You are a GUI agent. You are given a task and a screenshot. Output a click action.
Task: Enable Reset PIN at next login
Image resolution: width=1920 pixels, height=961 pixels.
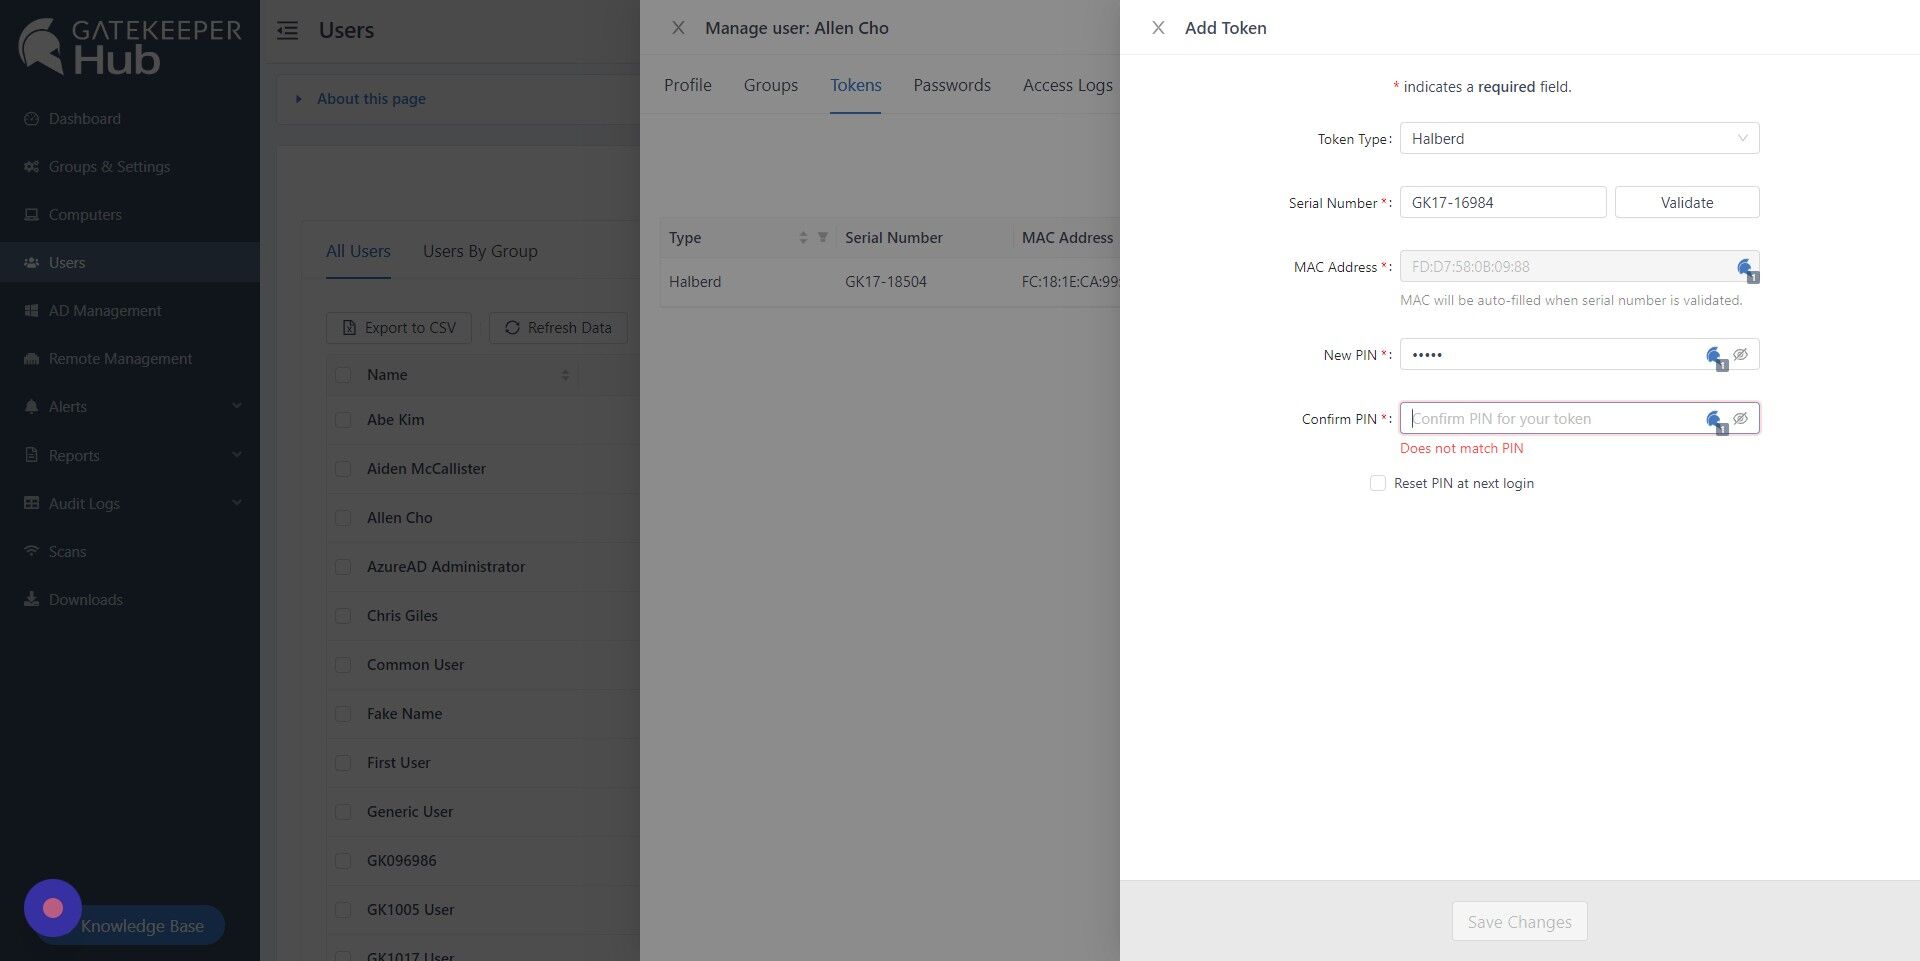click(1378, 483)
